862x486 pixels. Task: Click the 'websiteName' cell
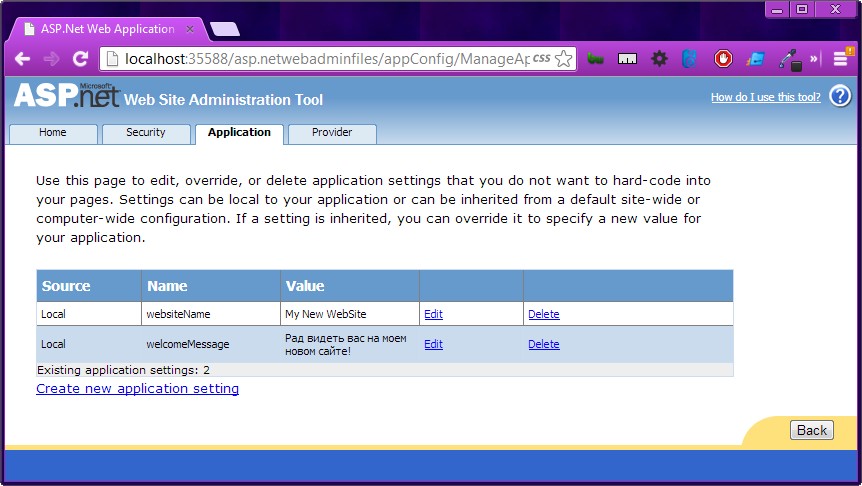(x=211, y=314)
